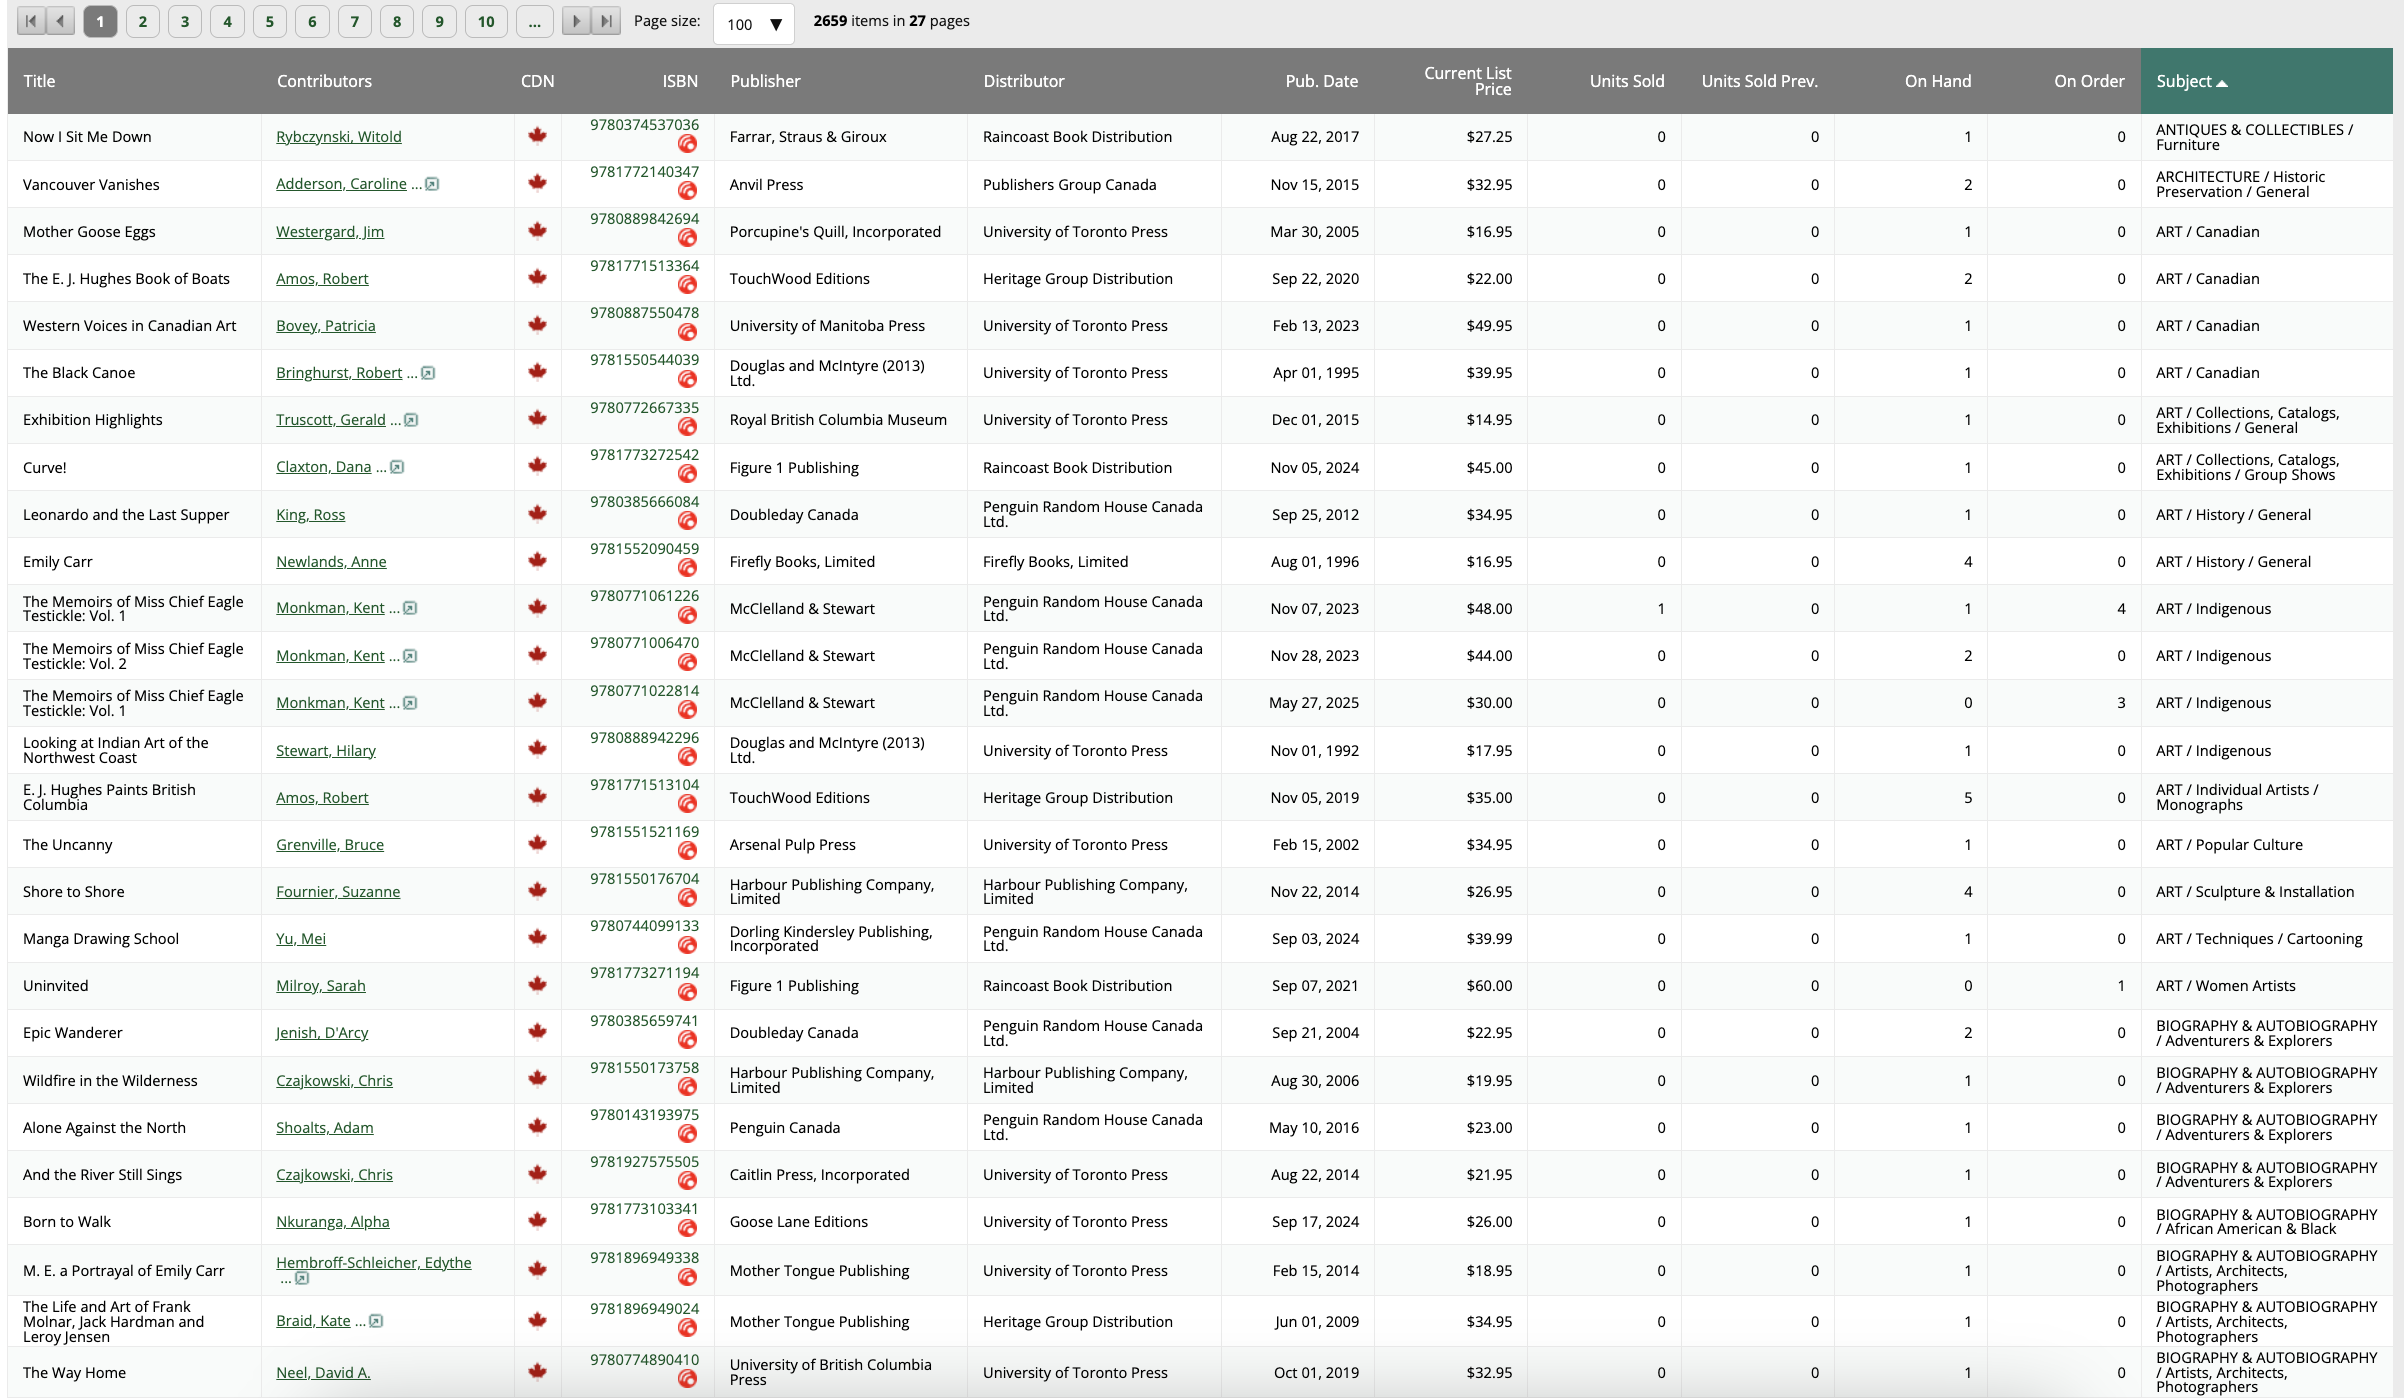Image resolution: width=2404 pixels, height=1398 pixels.
Task: Click the red circle icon under ISBN 9780887550478
Action: click(688, 332)
